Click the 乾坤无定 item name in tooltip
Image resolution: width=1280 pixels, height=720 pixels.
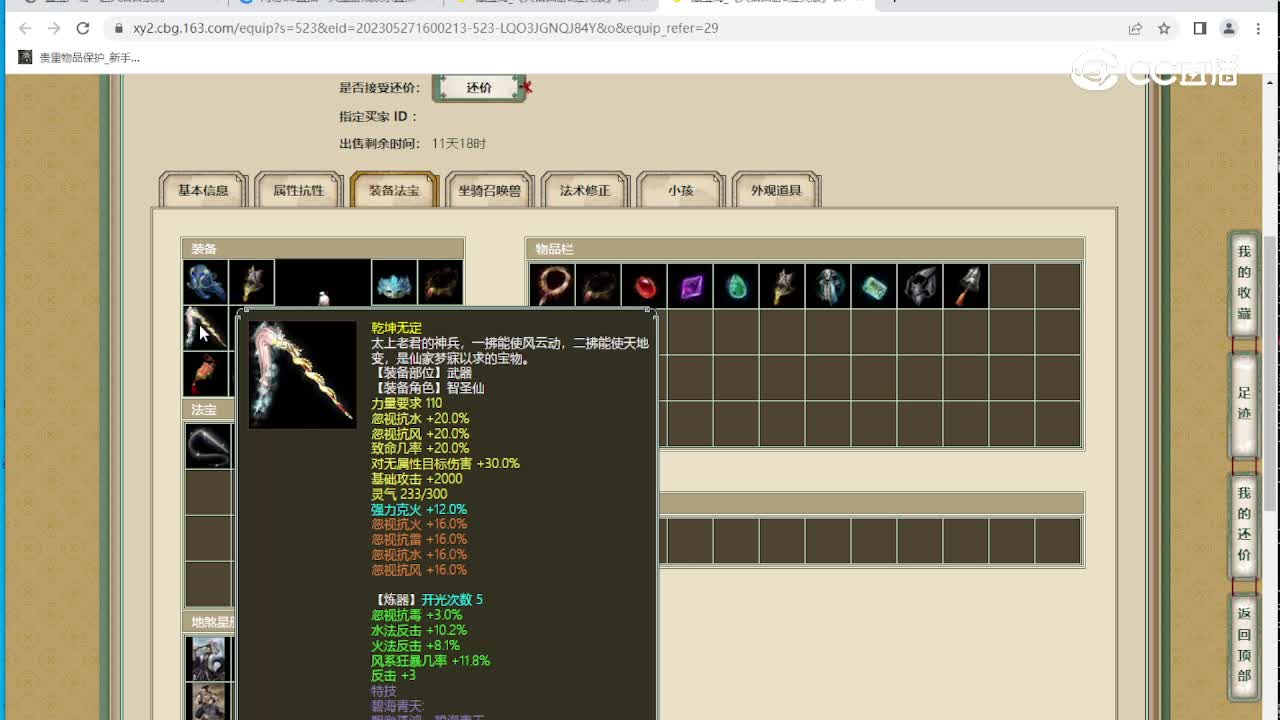pos(397,328)
